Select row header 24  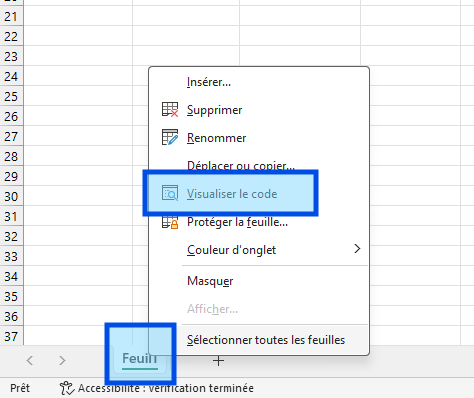(11, 76)
